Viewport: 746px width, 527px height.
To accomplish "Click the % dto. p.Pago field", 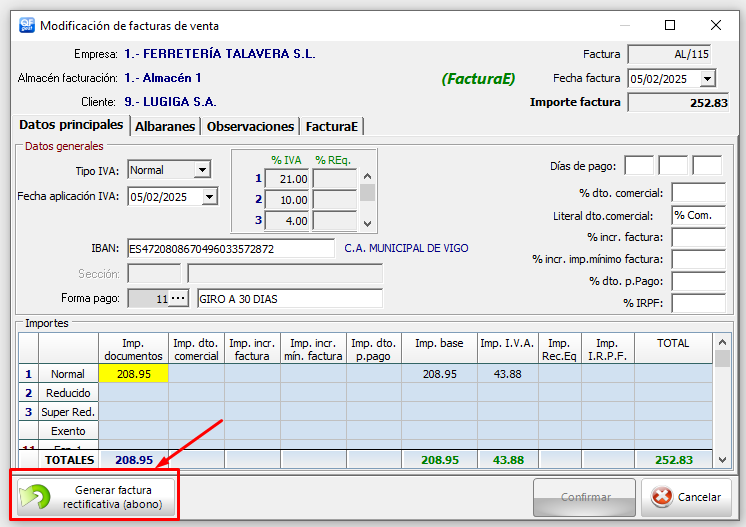I will (698, 281).
